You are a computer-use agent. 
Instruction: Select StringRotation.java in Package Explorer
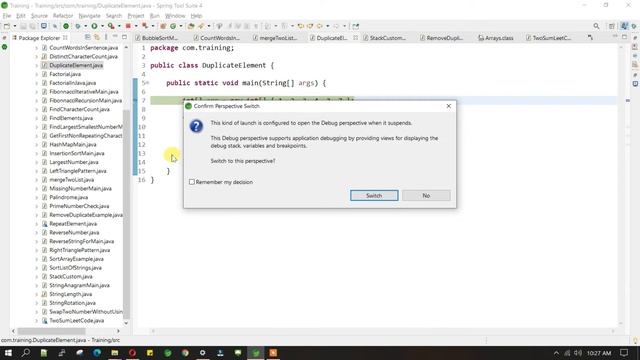coord(72,303)
